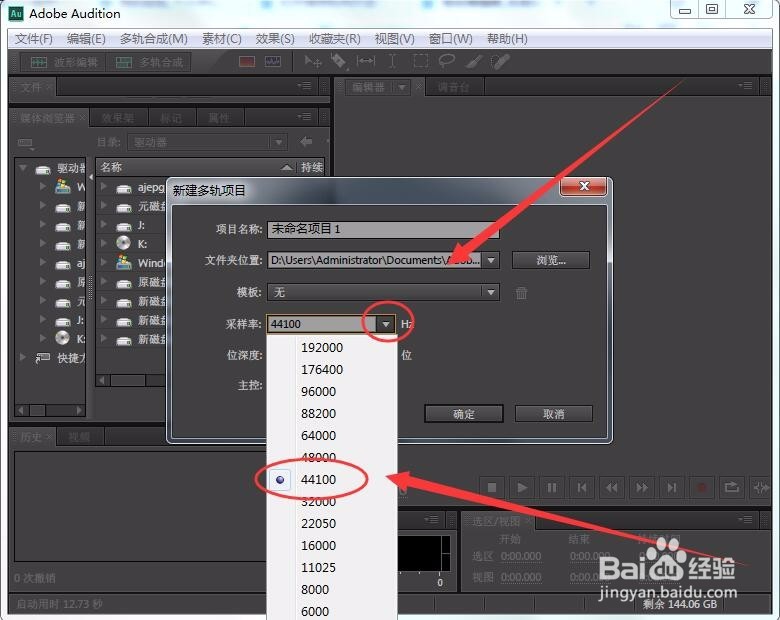Switch to 波形编辑 waveform view
Image resolution: width=780 pixels, height=620 pixels.
pos(64,62)
